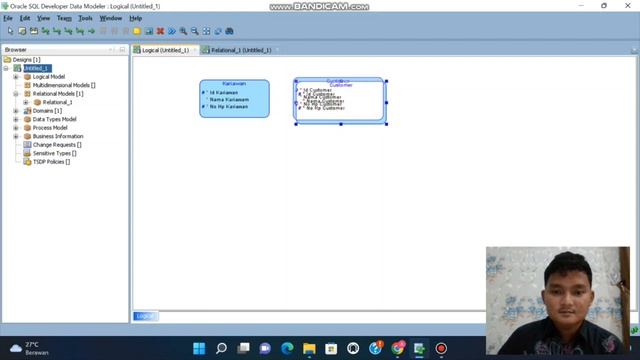The width and height of the screenshot is (640, 360).
Task: Click the 'No Hp Karyawan' attribute
Action: coord(229,107)
